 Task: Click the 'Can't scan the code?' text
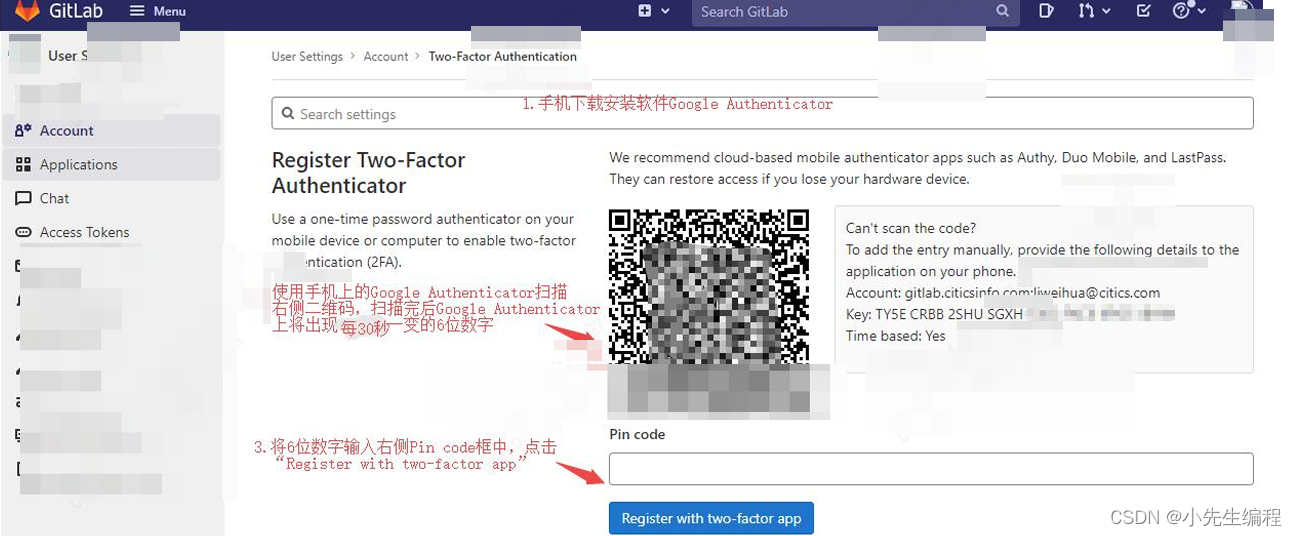pos(911,228)
